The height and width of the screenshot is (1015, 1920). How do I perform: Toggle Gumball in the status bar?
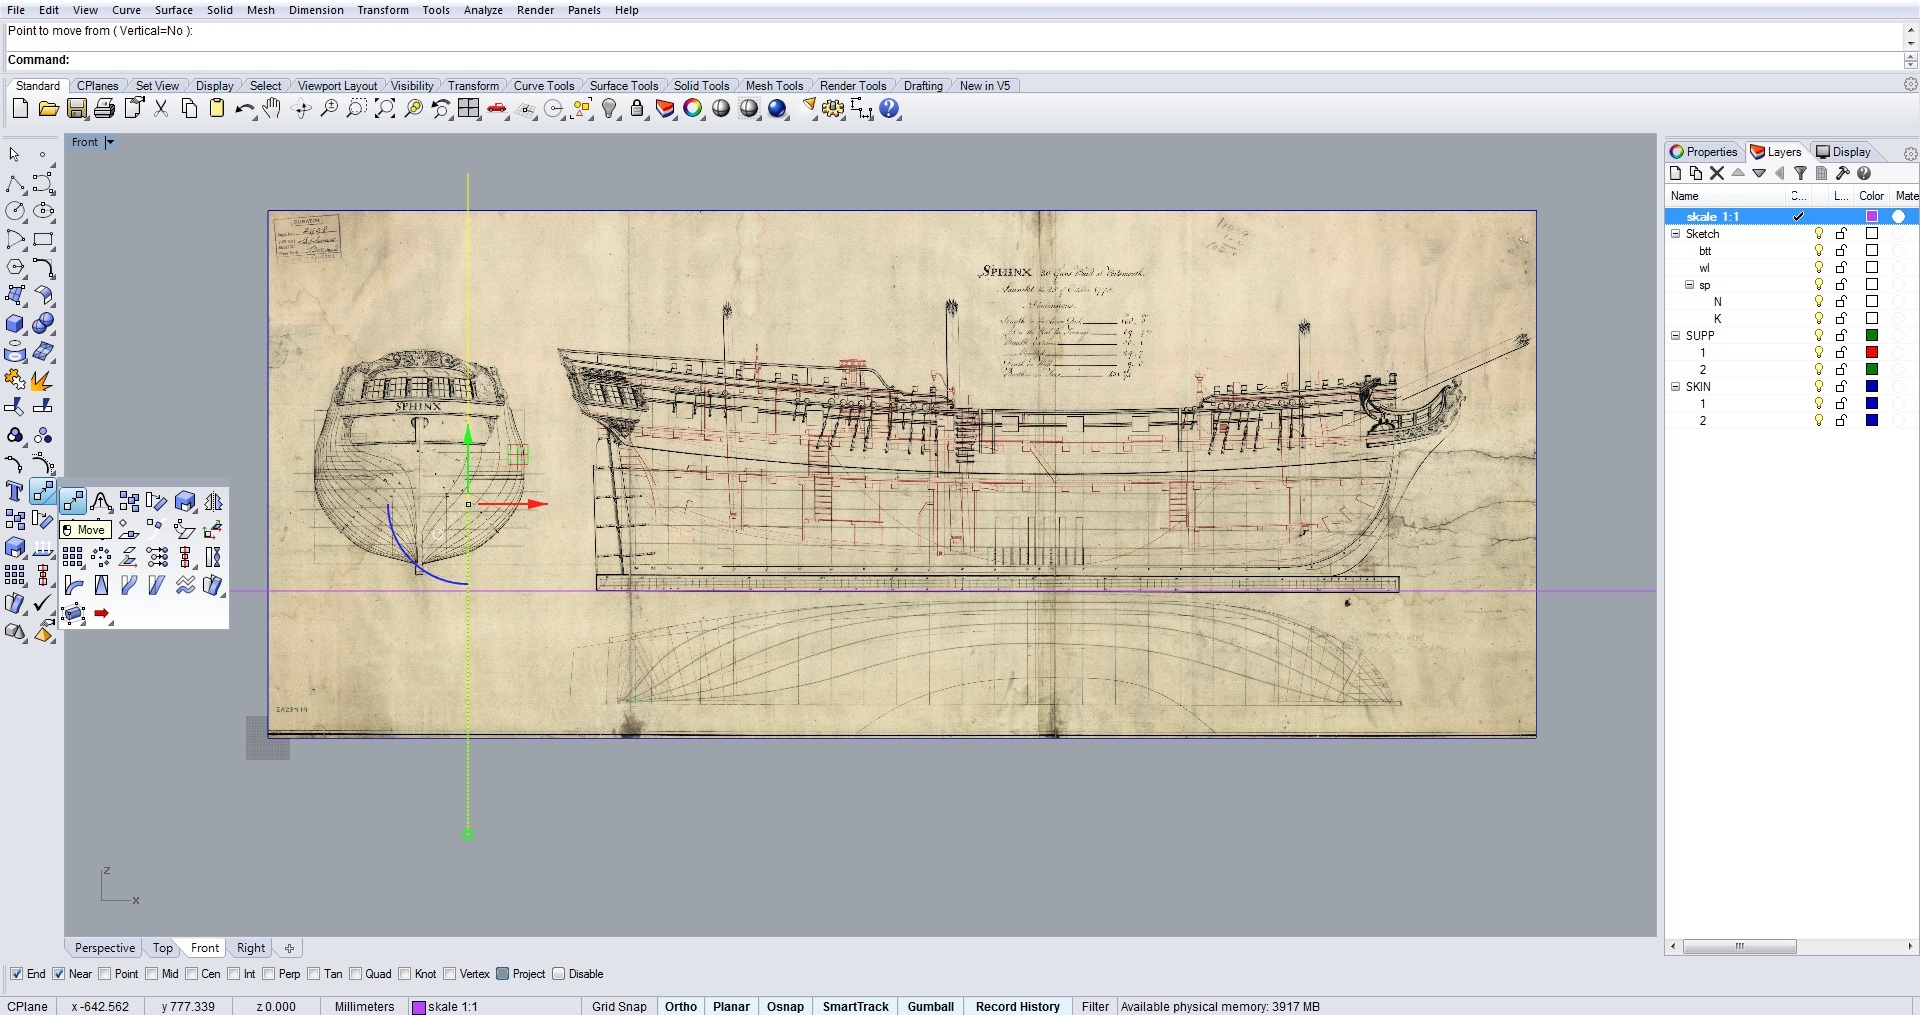click(930, 1006)
